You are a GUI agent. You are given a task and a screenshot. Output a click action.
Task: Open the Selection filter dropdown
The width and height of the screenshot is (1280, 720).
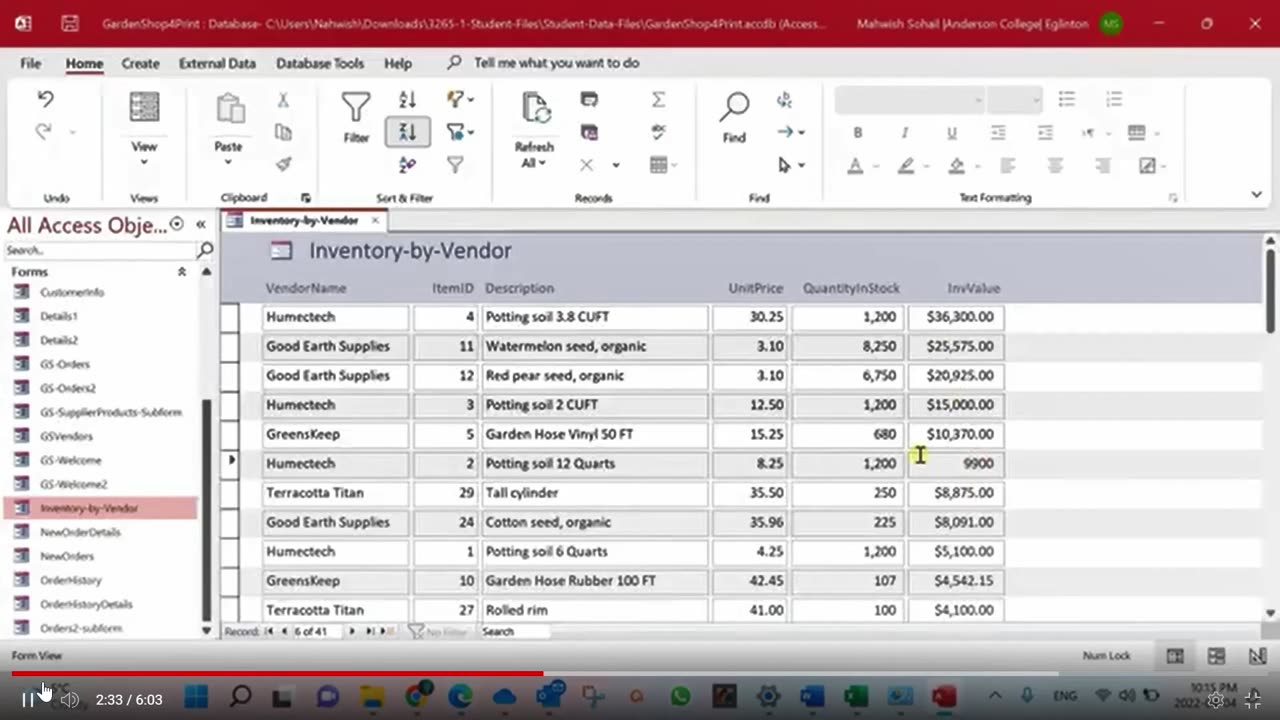(x=461, y=99)
